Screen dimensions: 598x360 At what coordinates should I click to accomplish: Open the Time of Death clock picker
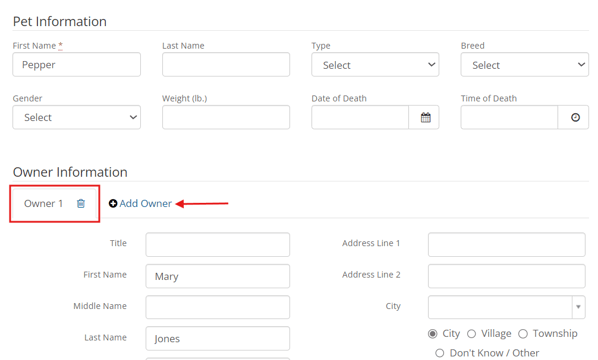point(575,117)
